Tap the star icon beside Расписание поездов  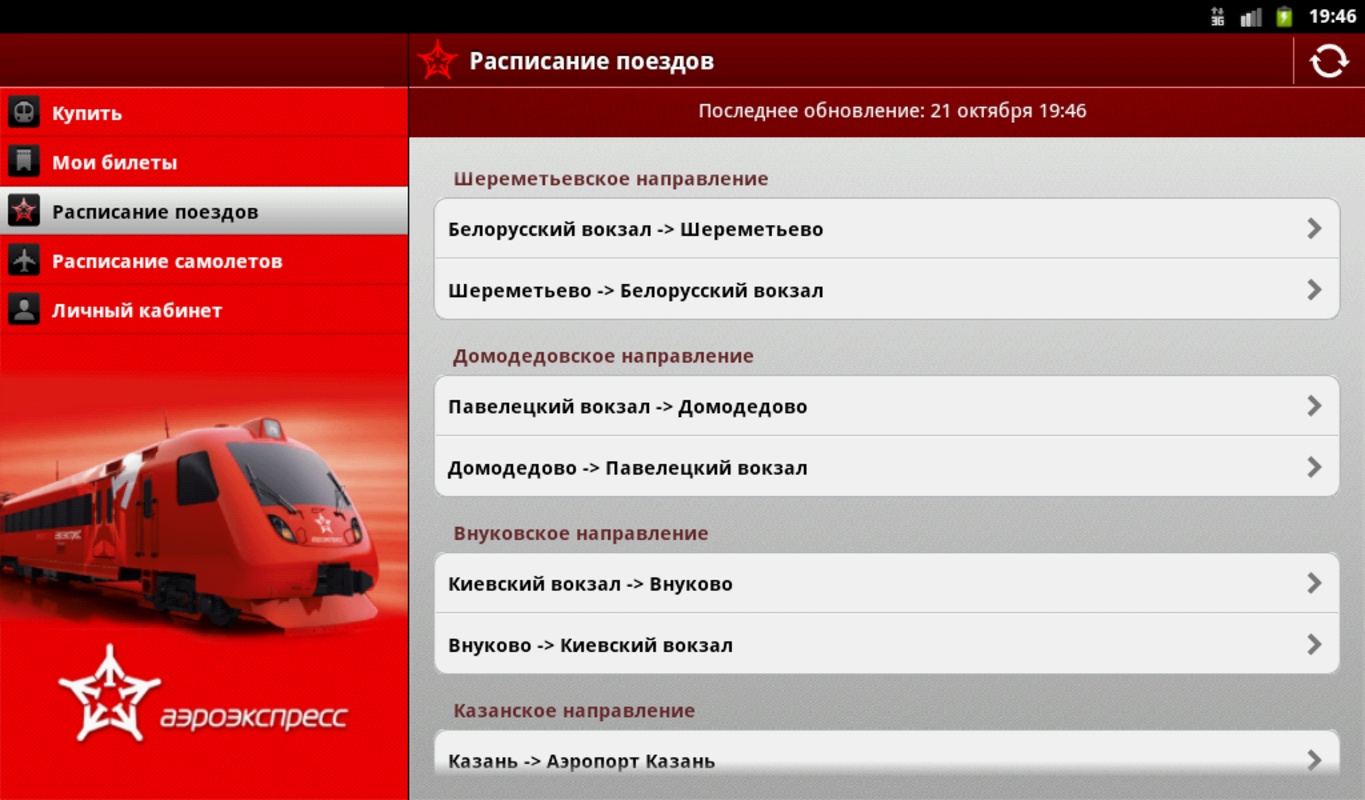(24, 211)
